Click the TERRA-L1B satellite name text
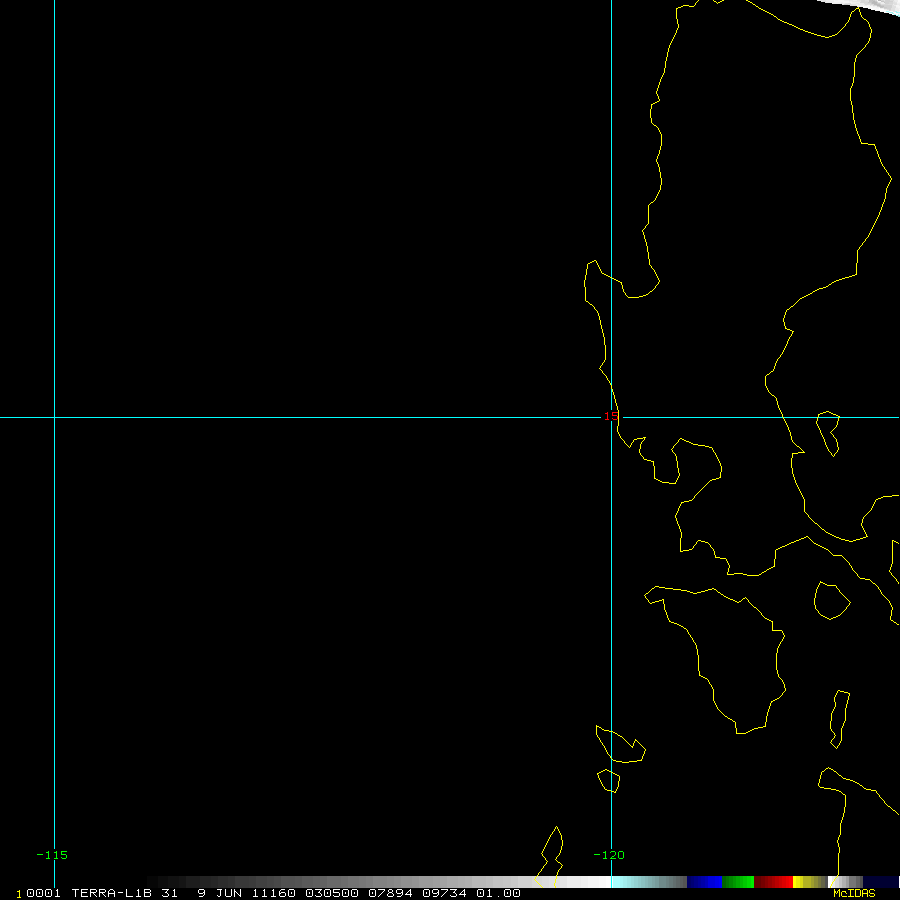The width and height of the screenshot is (900, 900). [110, 893]
